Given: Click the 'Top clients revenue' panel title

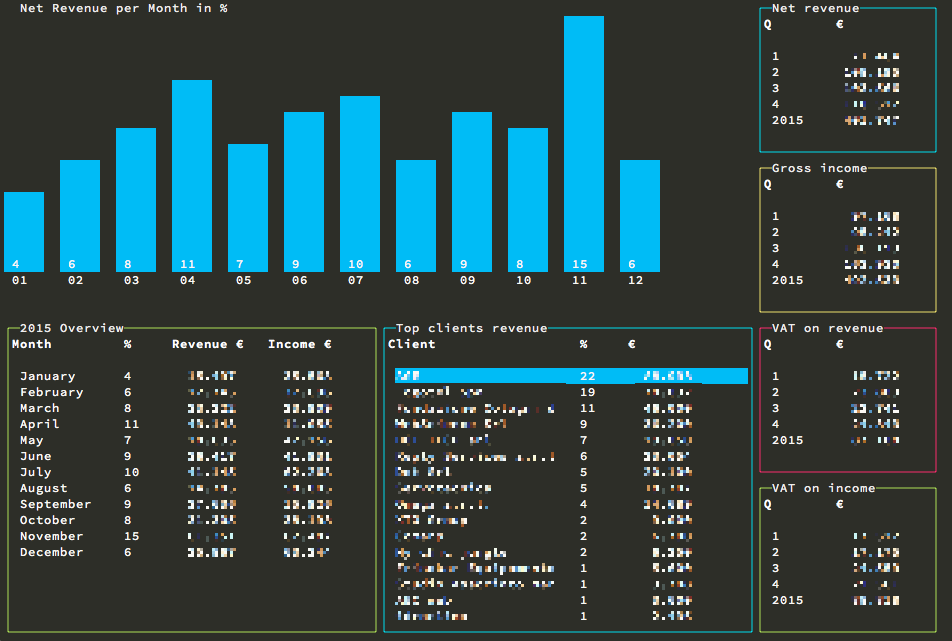Looking at the screenshot, I should pyautogui.click(x=472, y=328).
